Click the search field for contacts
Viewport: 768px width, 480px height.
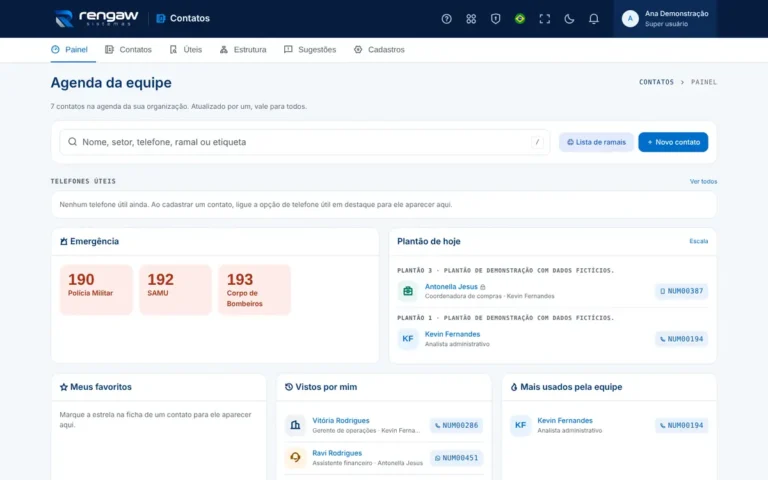click(x=304, y=142)
